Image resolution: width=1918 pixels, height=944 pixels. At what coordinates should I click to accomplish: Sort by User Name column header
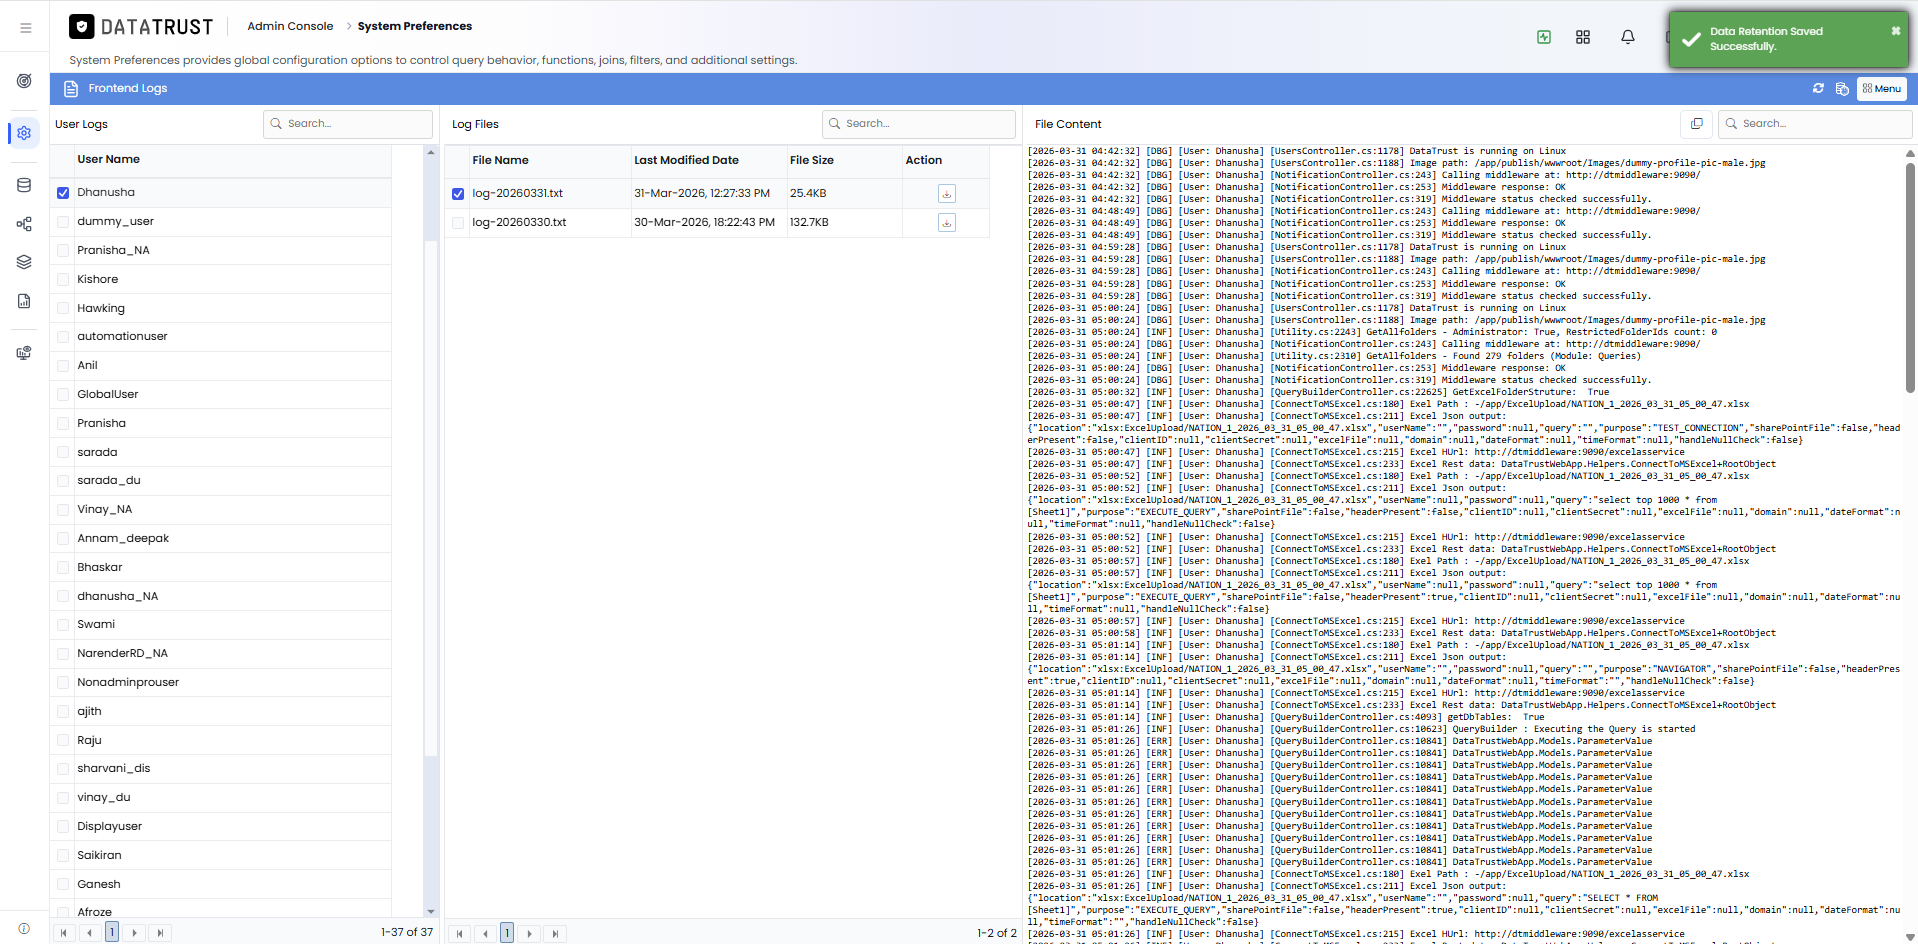point(108,159)
